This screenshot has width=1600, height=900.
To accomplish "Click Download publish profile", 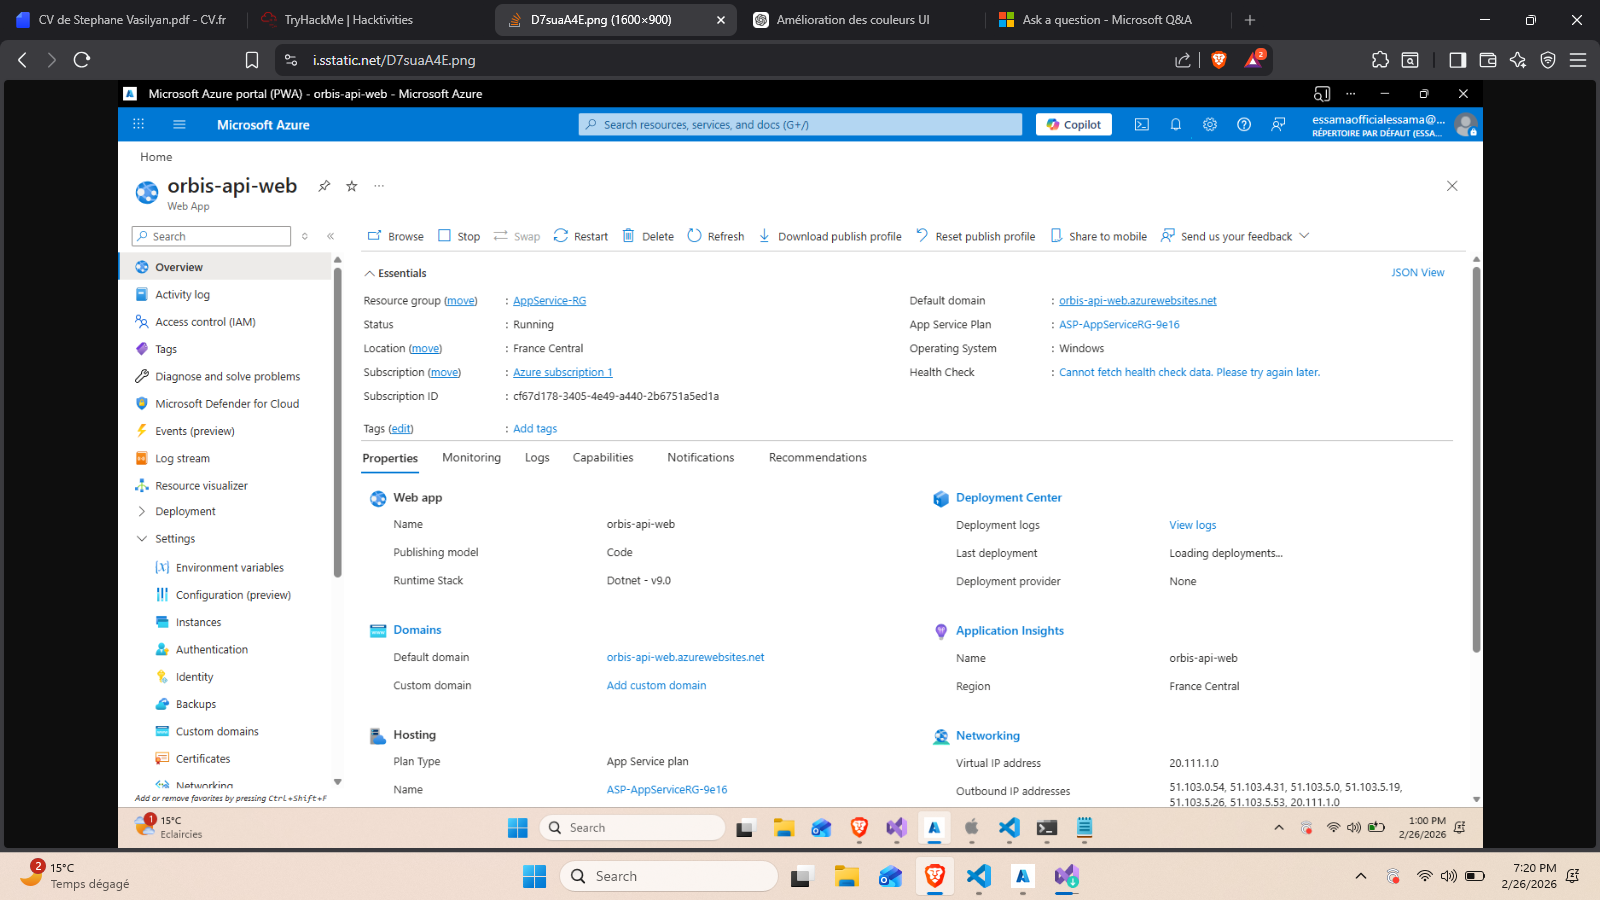I will [x=830, y=236].
